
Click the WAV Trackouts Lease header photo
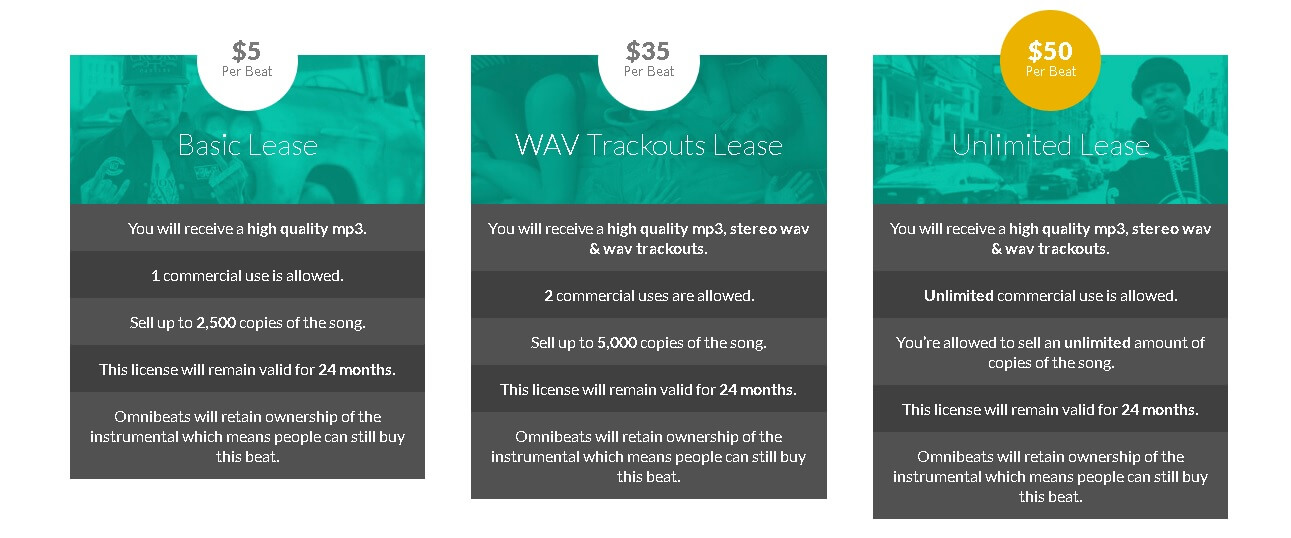tap(649, 130)
